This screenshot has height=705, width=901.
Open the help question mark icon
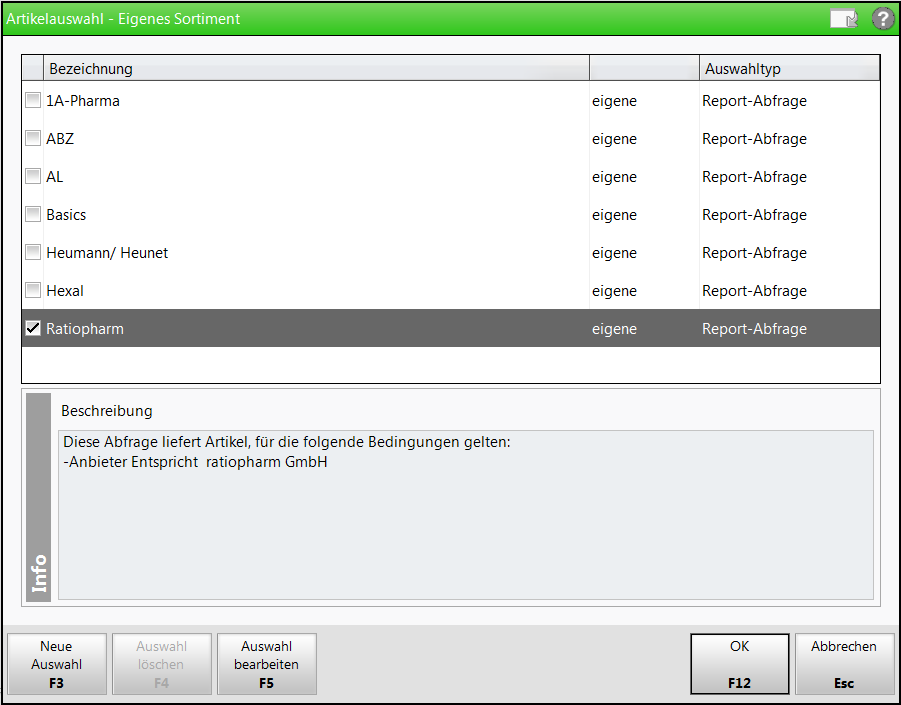coord(883,19)
